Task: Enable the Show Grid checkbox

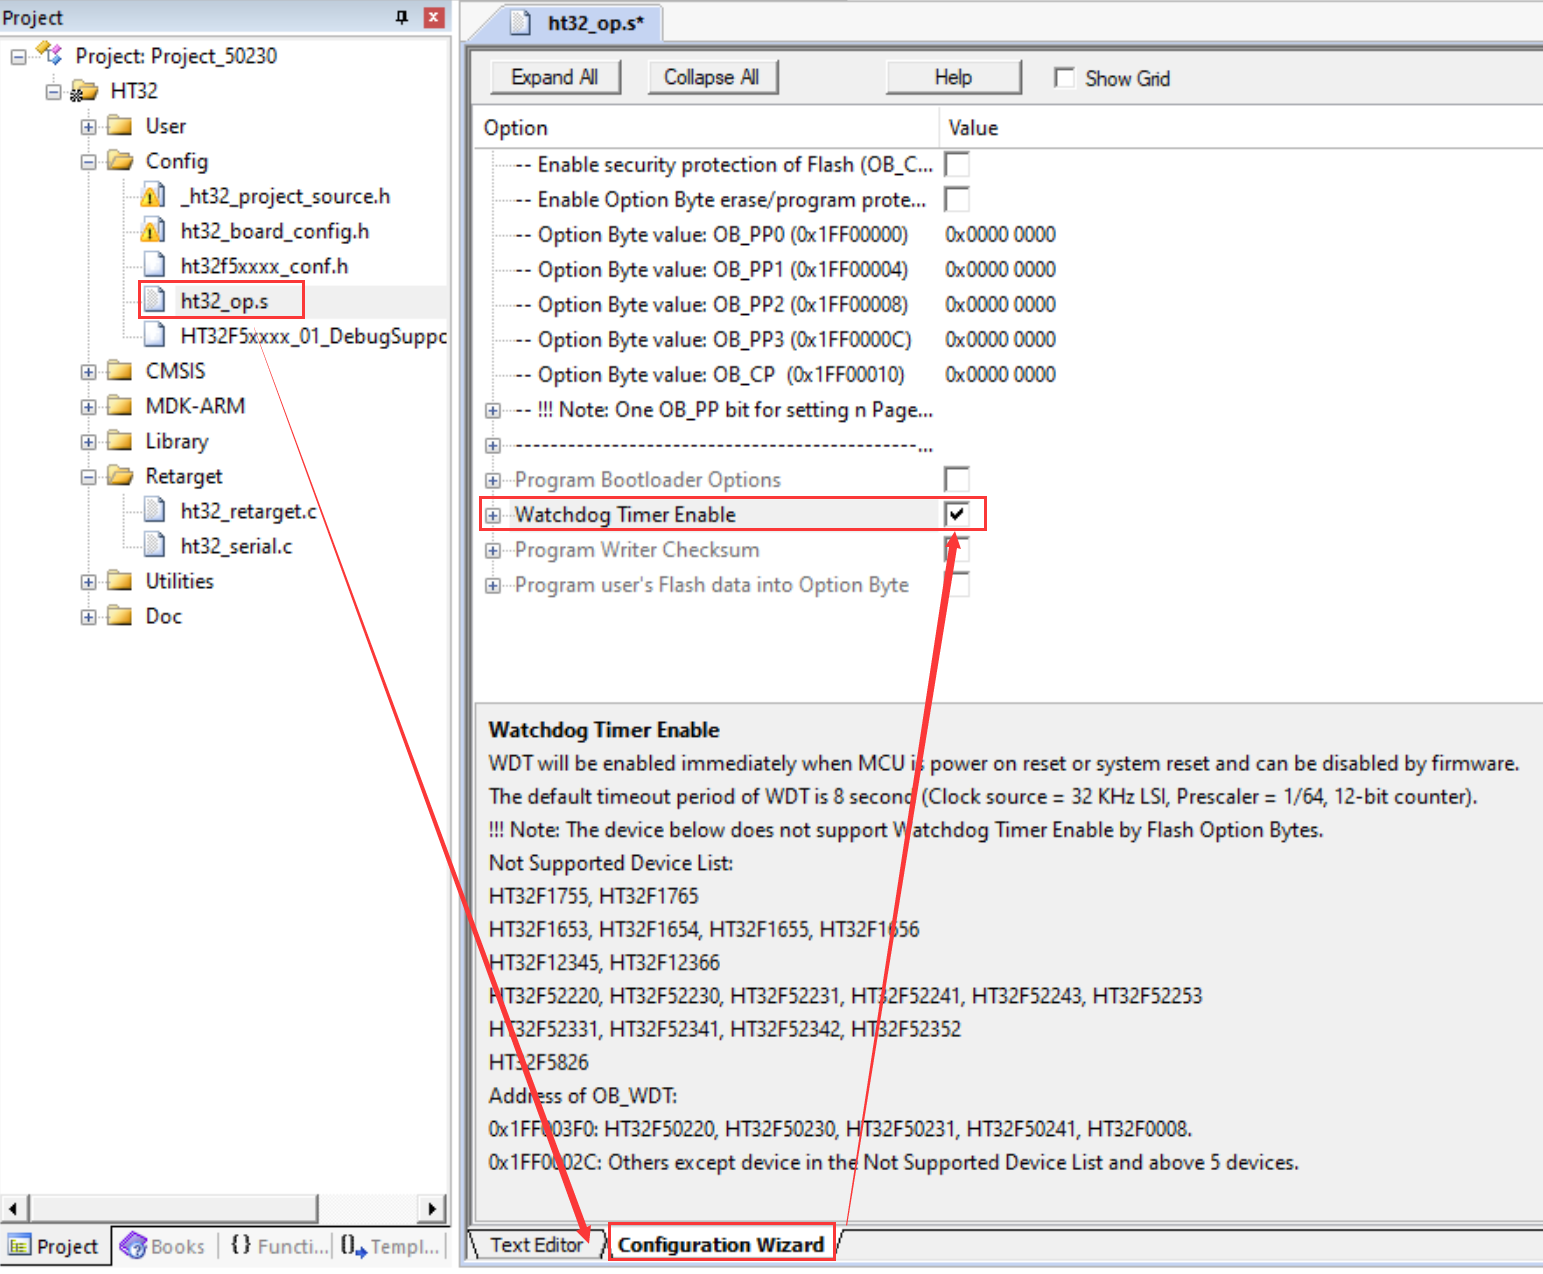Action: (x=1064, y=78)
